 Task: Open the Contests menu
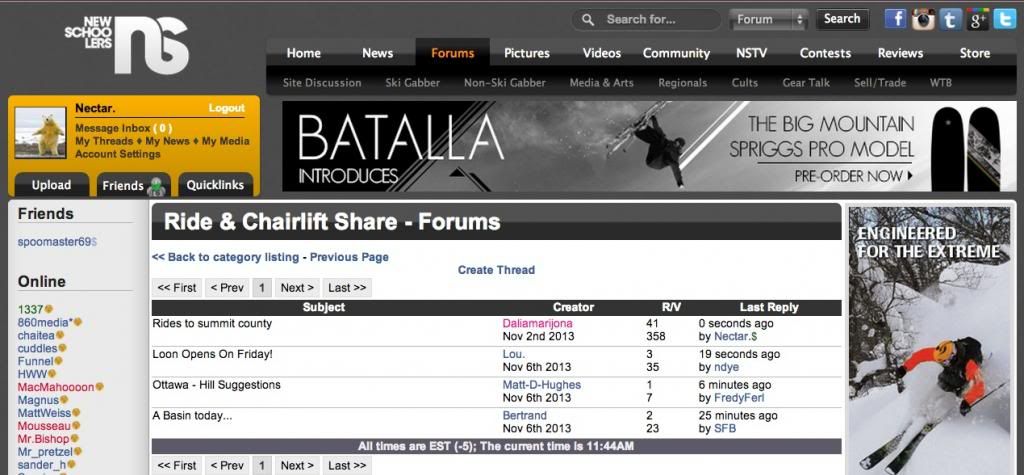pyautogui.click(x=825, y=53)
